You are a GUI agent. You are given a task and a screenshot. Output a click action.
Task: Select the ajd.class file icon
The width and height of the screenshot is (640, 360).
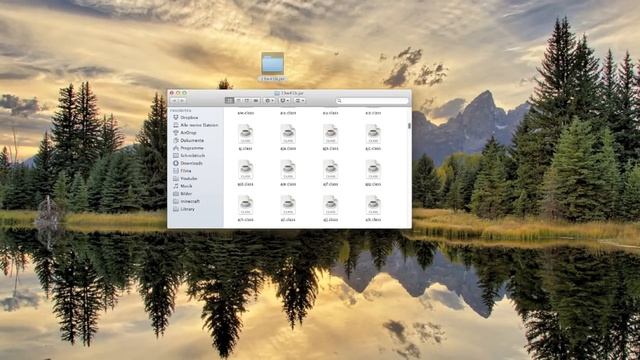(x=245, y=170)
